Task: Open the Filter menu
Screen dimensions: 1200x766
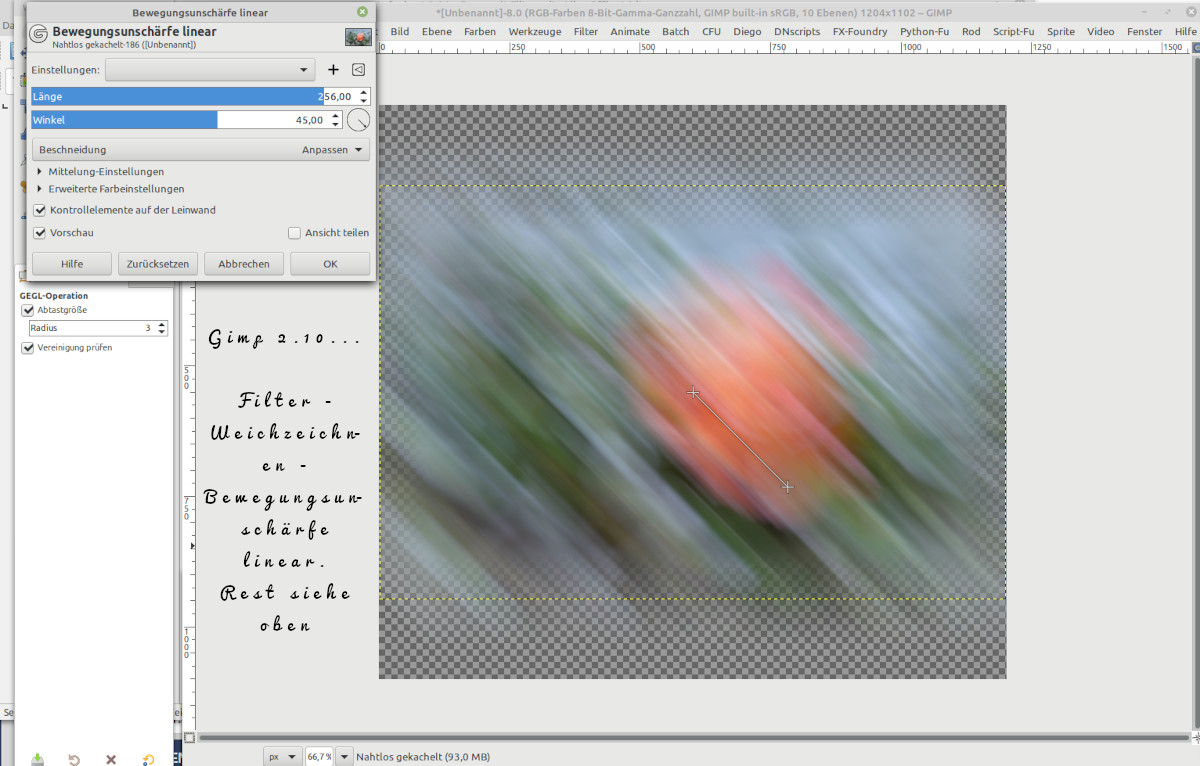Action: tap(586, 31)
